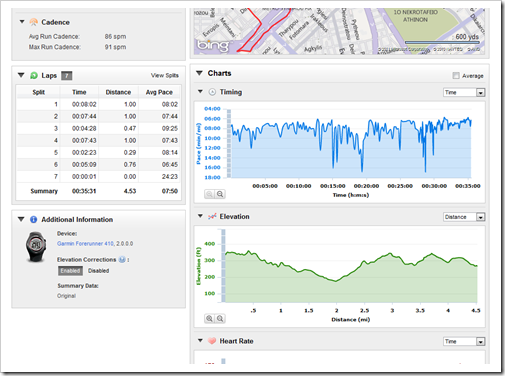Viewport: 505px width, 376px height.
Task: Collapse the Heart Rate chart triangle
Action: [x=200, y=340]
